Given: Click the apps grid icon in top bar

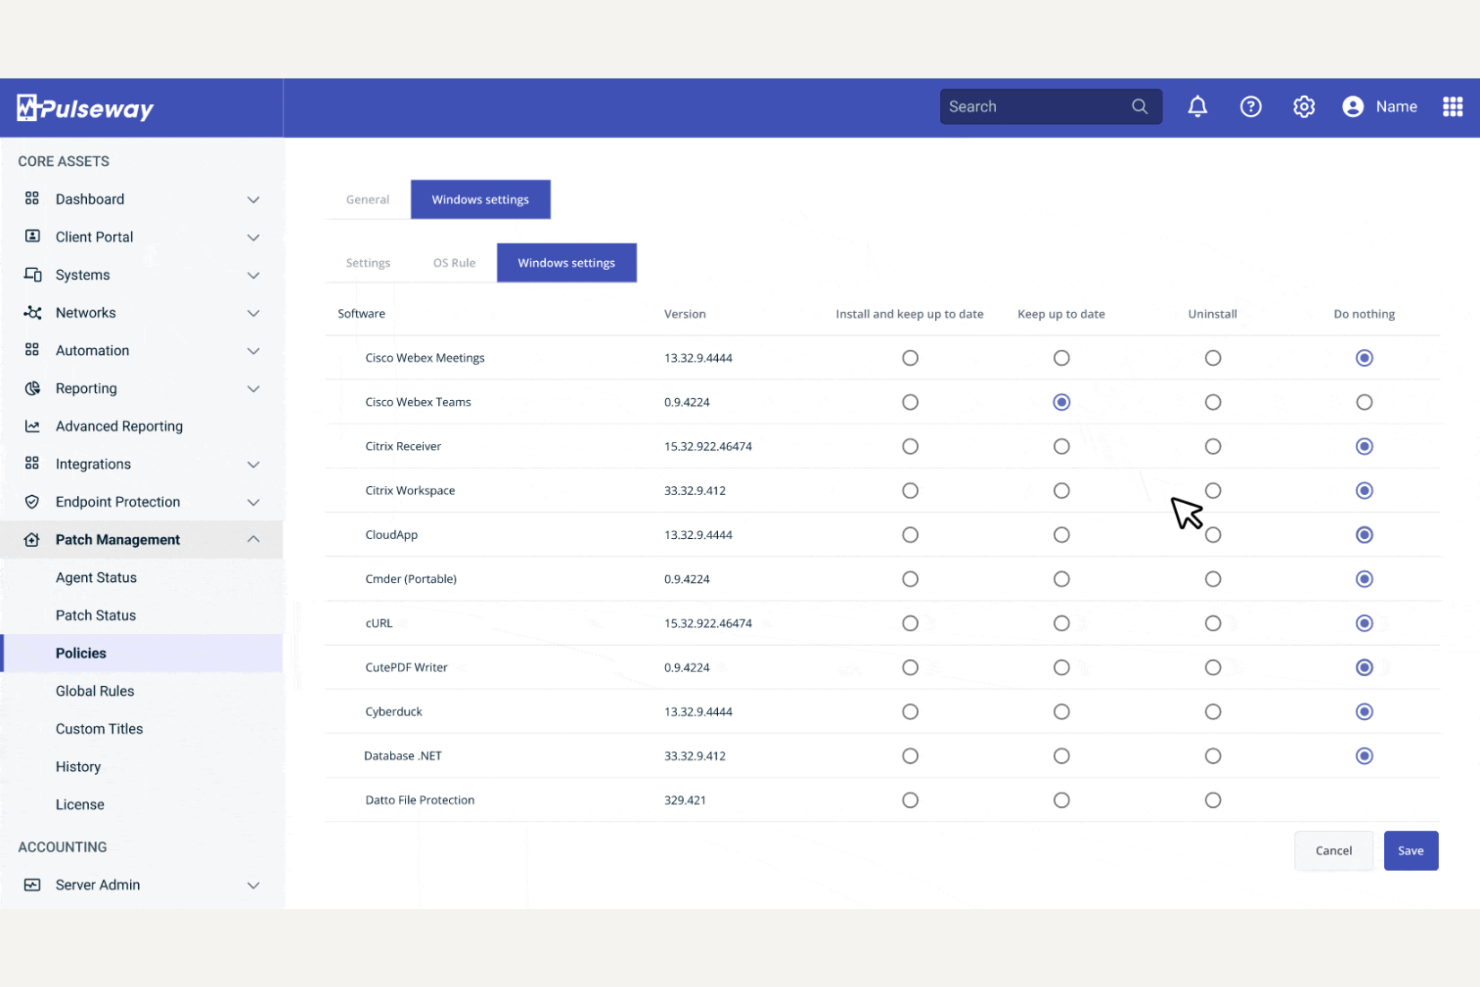Looking at the screenshot, I should (1452, 106).
